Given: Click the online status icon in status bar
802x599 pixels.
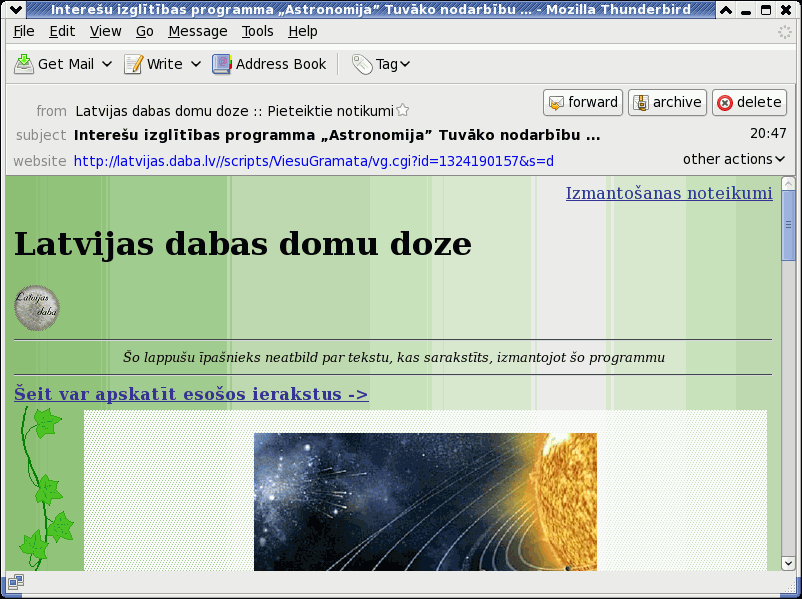Looking at the screenshot, I should click(x=15, y=582).
